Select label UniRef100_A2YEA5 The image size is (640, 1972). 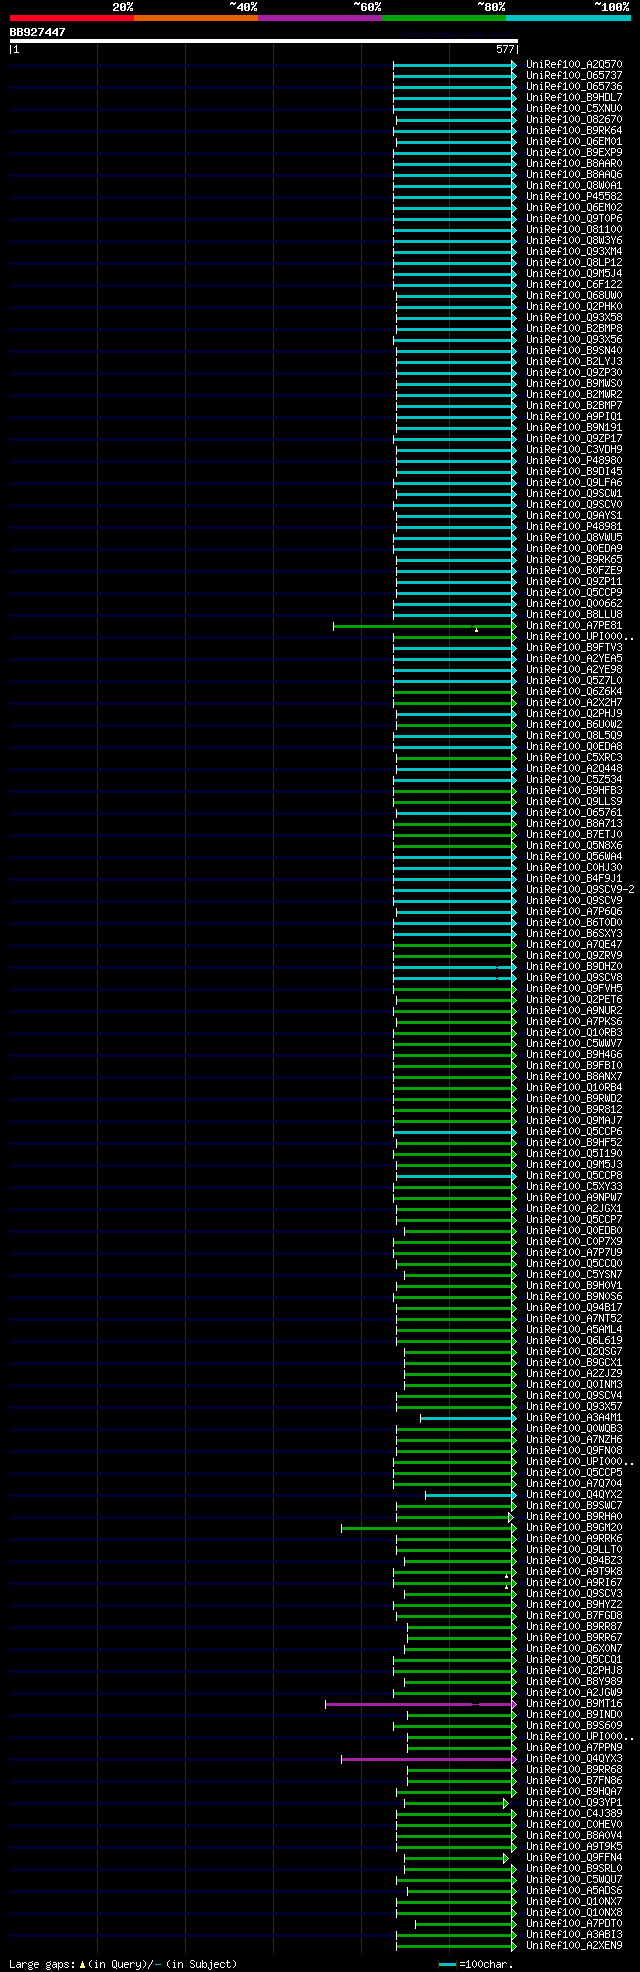coord(574,659)
